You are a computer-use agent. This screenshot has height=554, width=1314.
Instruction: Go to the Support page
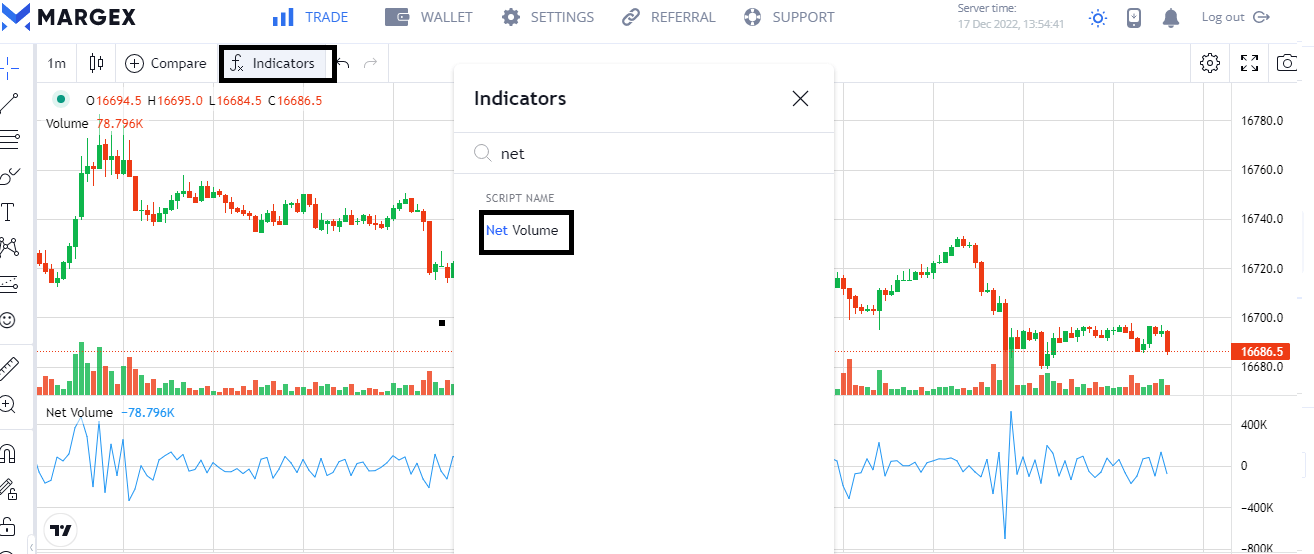pyautogui.click(x=789, y=17)
